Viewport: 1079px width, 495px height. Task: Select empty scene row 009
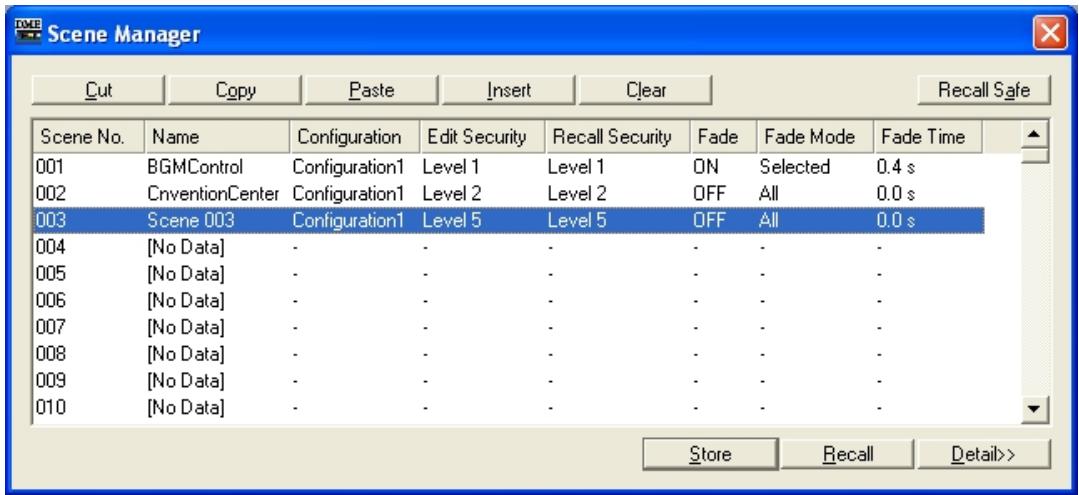508,381
